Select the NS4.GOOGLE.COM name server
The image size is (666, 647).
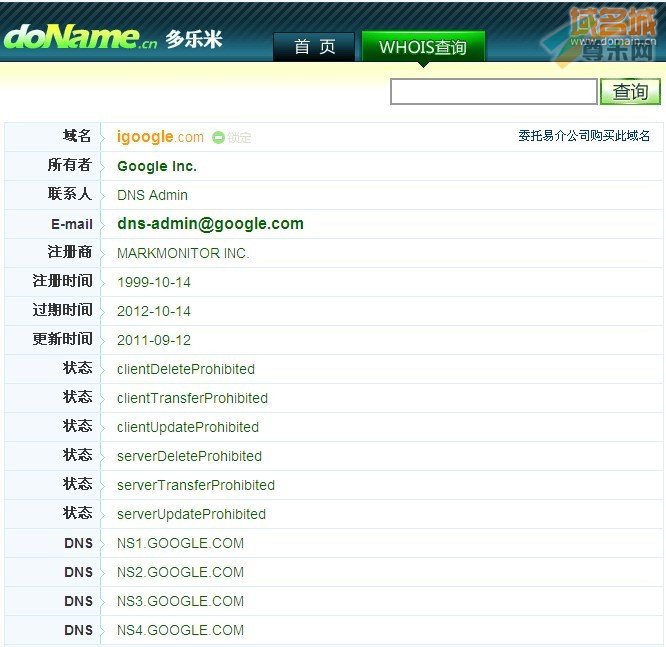[x=181, y=630]
